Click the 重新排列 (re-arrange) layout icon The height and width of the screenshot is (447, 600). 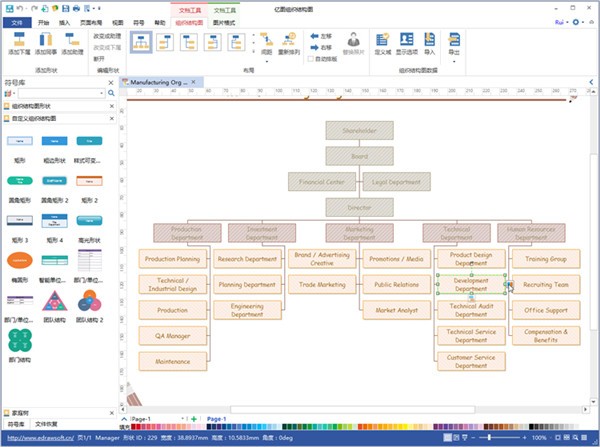pyautogui.click(x=288, y=42)
